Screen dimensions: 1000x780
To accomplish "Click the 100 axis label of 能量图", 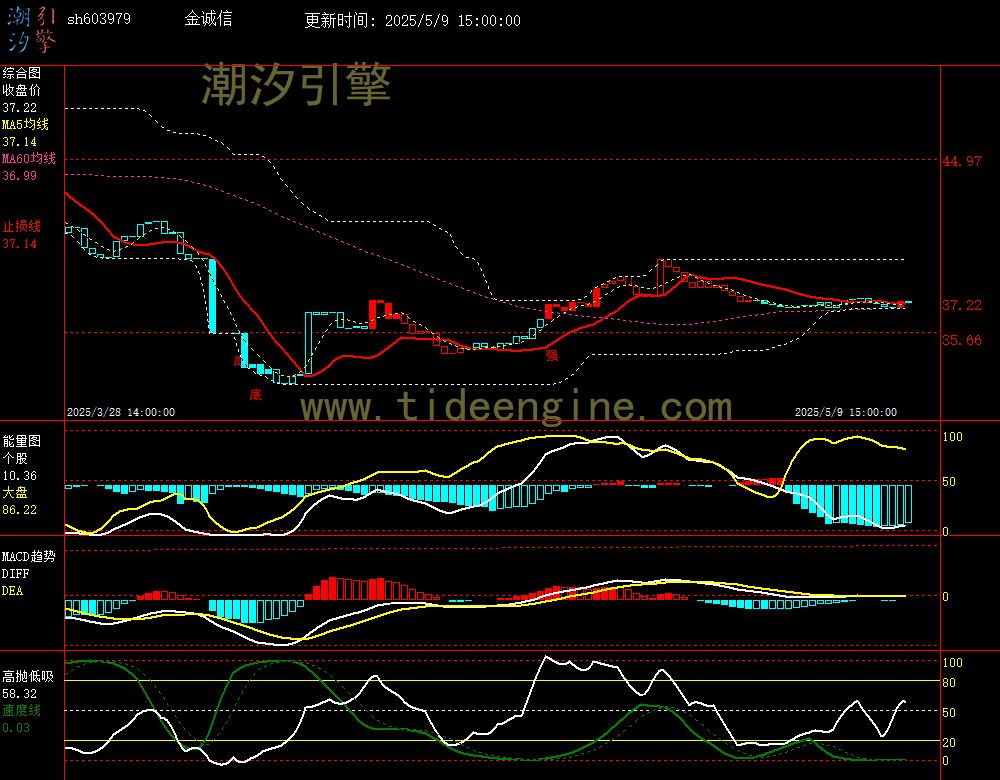I will click(x=952, y=437).
